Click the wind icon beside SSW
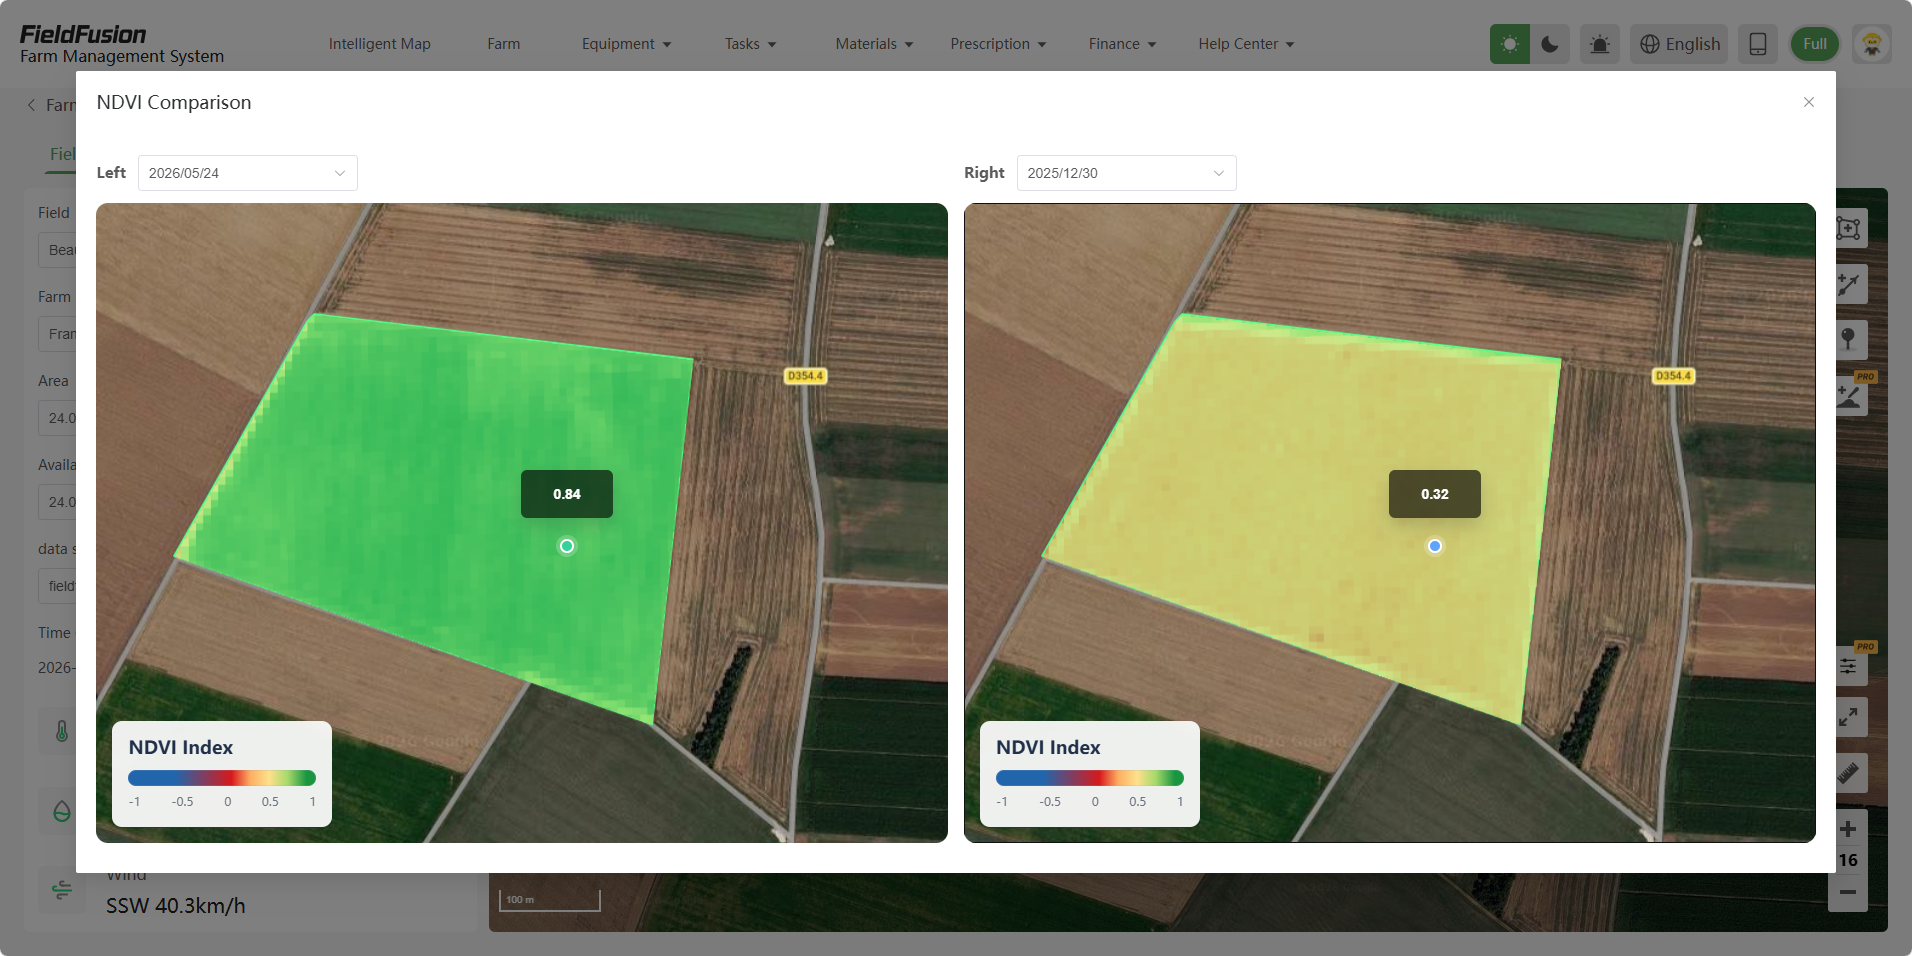 62,890
